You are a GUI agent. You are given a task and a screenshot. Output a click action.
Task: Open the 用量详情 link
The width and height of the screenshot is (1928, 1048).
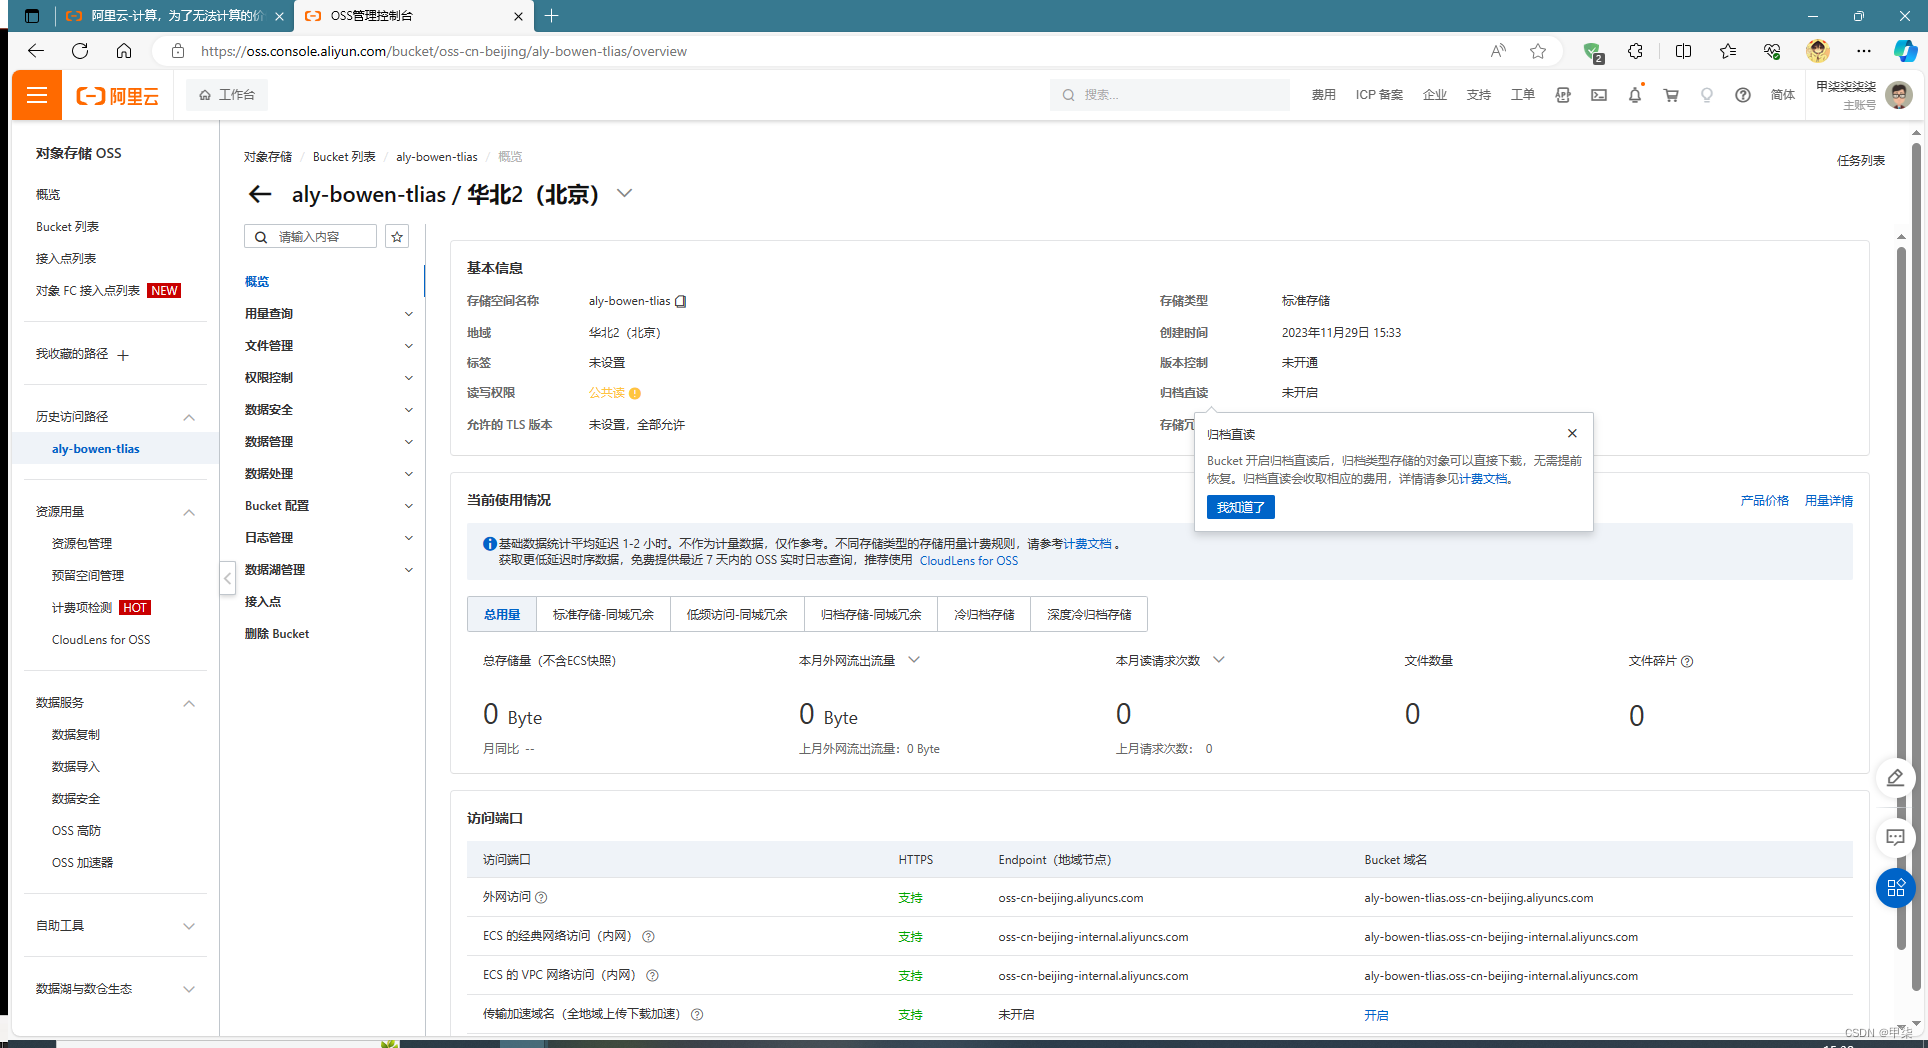1828,501
